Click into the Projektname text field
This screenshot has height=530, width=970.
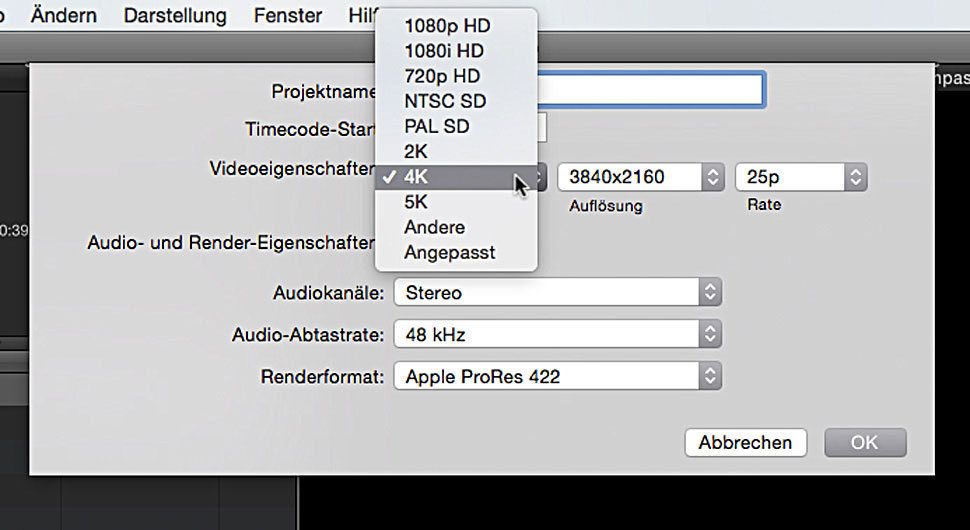tap(650, 91)
